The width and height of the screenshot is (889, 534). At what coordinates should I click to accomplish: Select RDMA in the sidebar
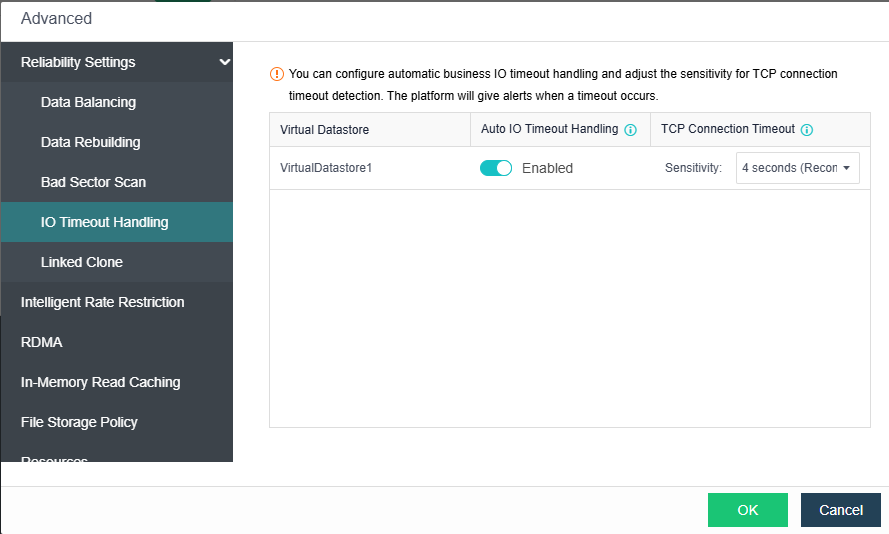pyautogui.click(x=42, y=342)
